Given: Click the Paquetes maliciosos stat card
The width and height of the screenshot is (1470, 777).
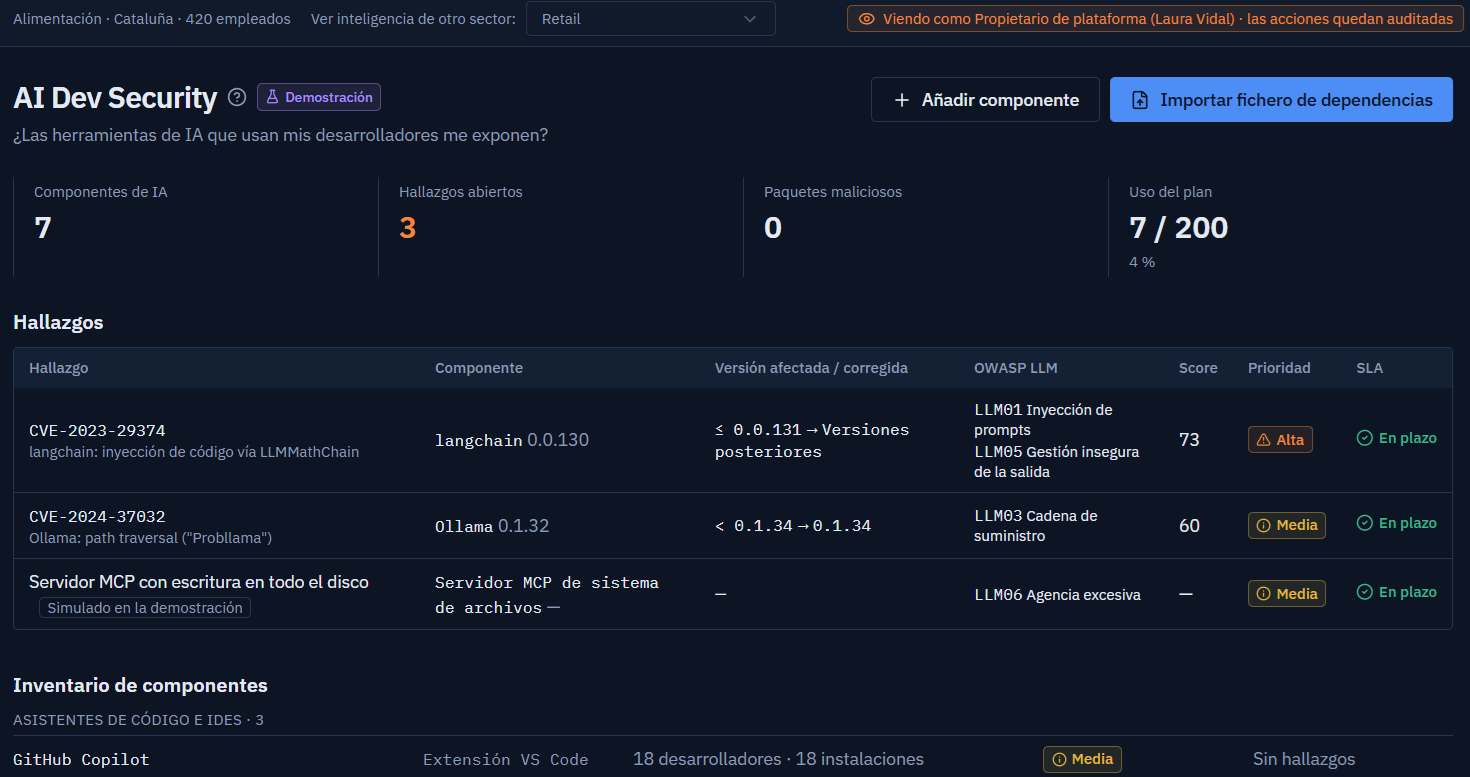Looking at the screenshot, I should (926, 227).
